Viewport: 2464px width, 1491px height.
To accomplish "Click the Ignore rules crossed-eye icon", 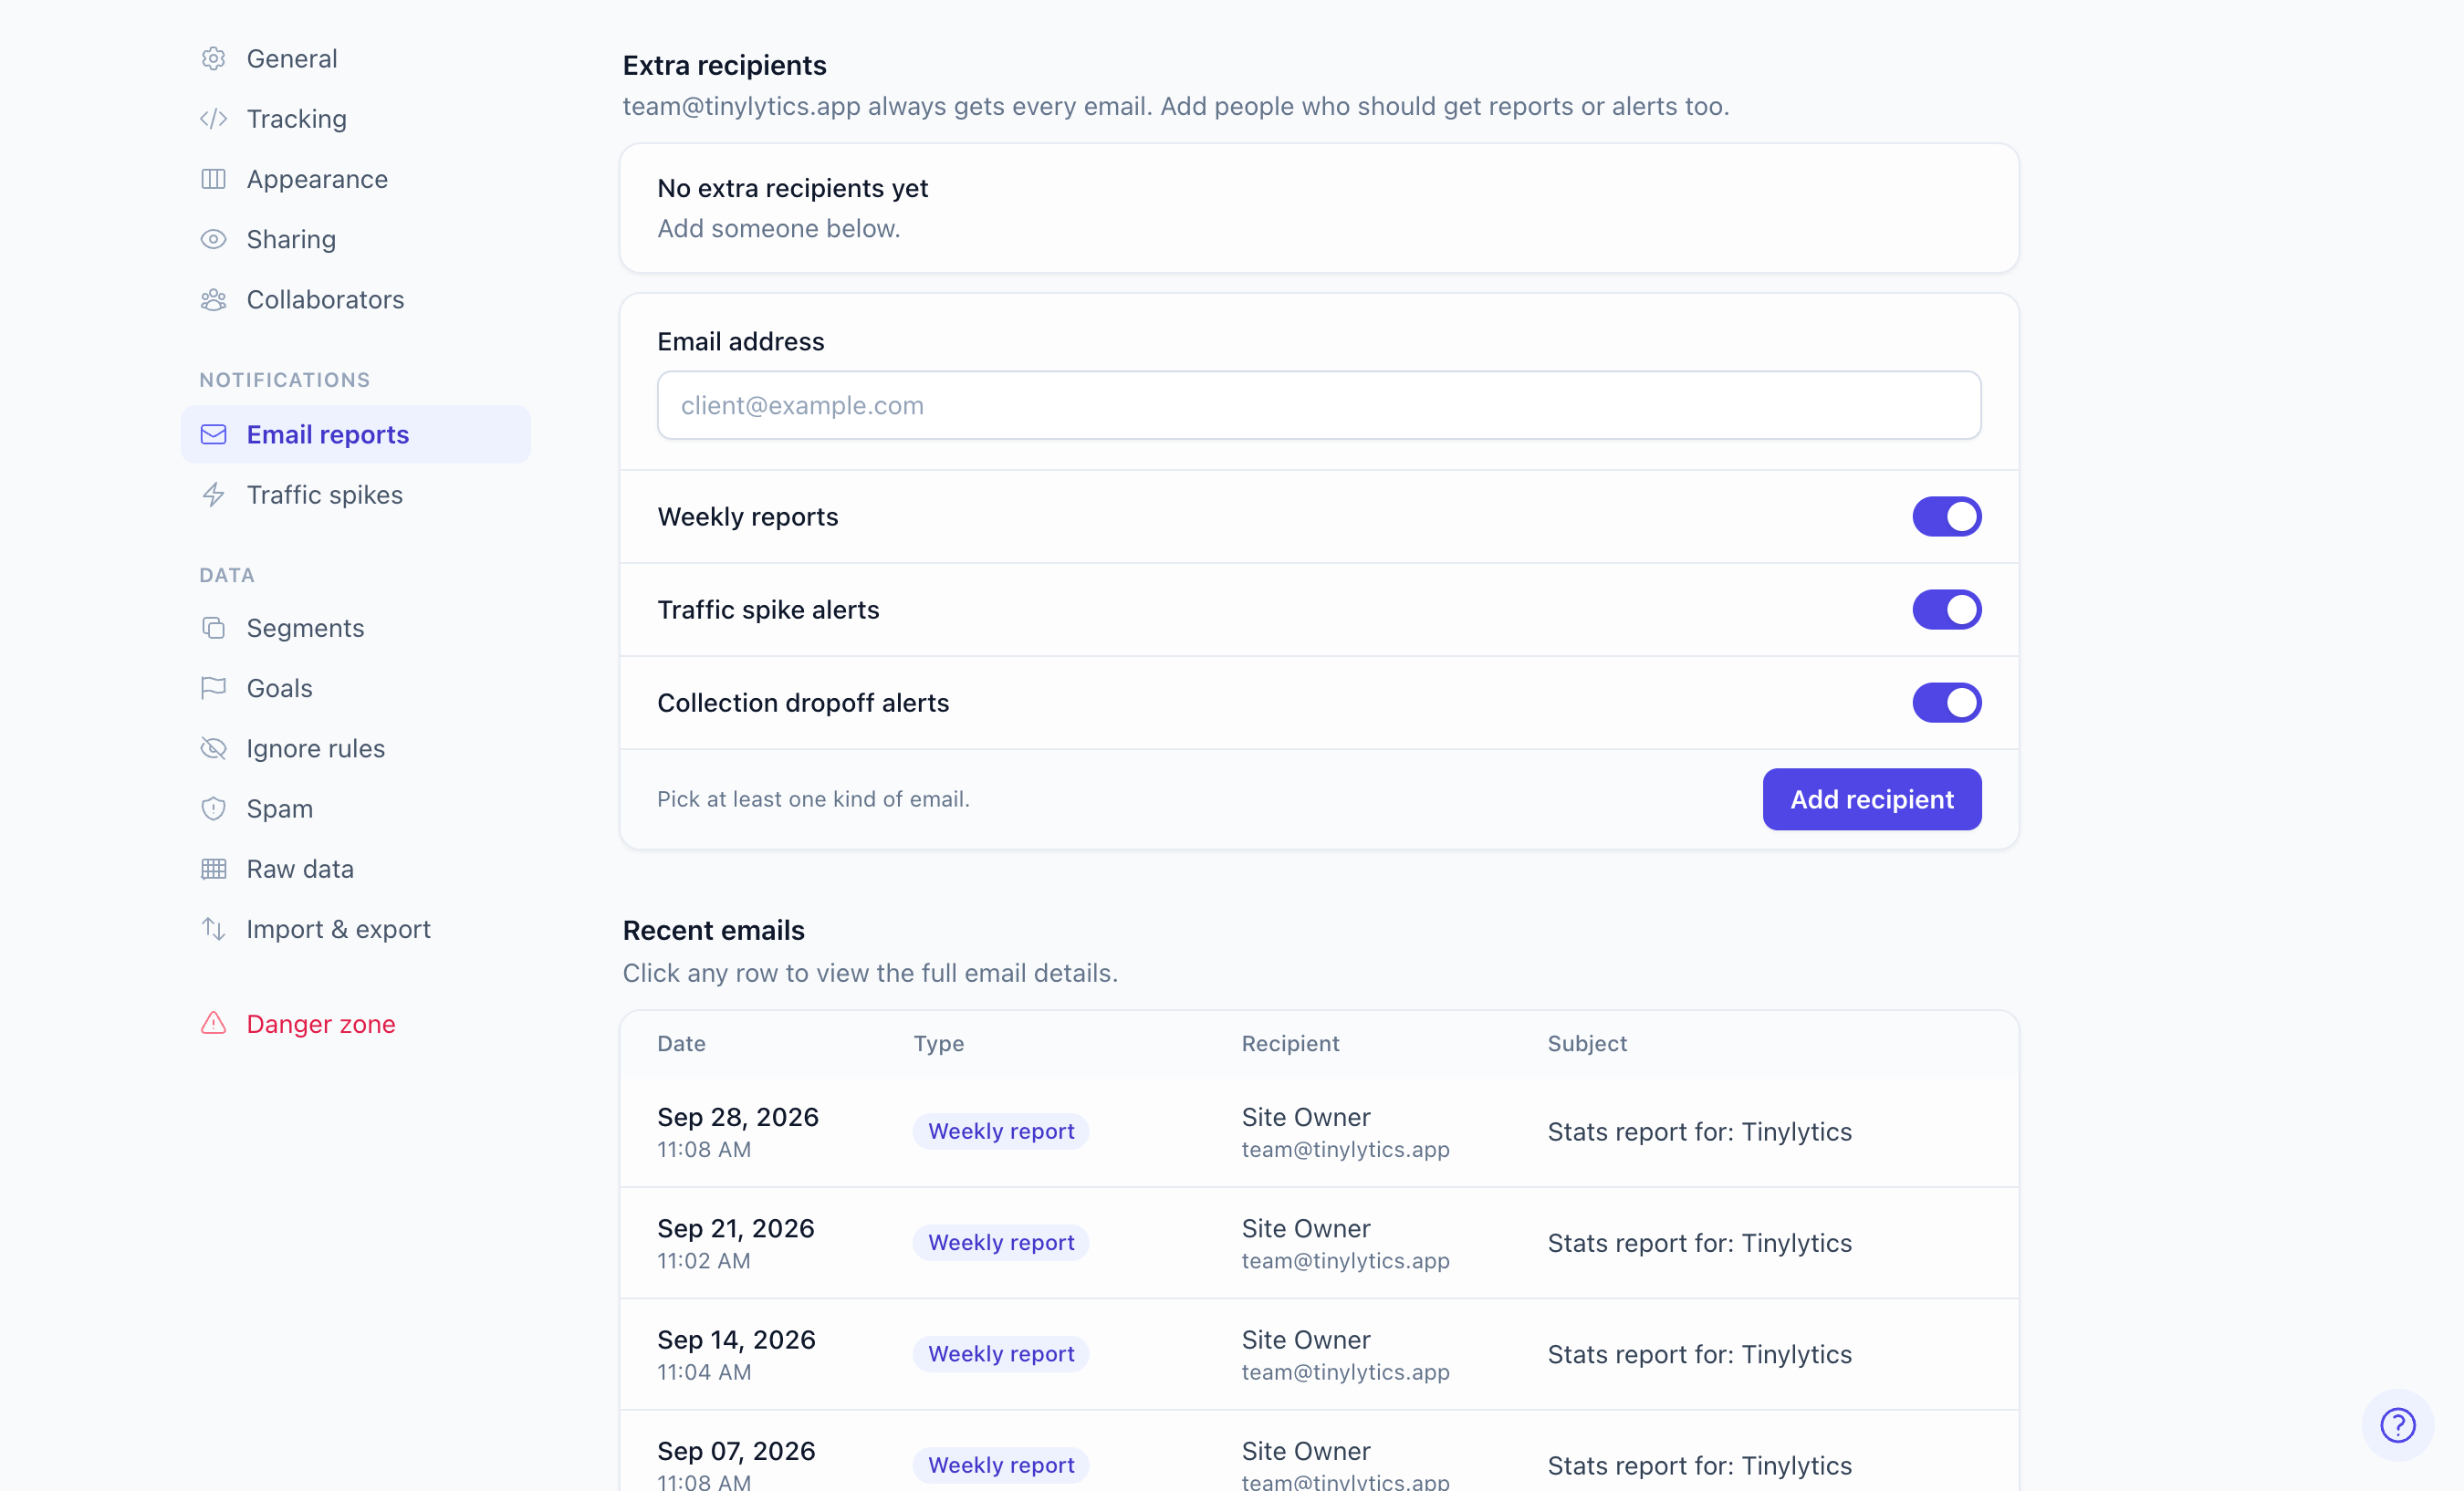I will tap(213, 748).
